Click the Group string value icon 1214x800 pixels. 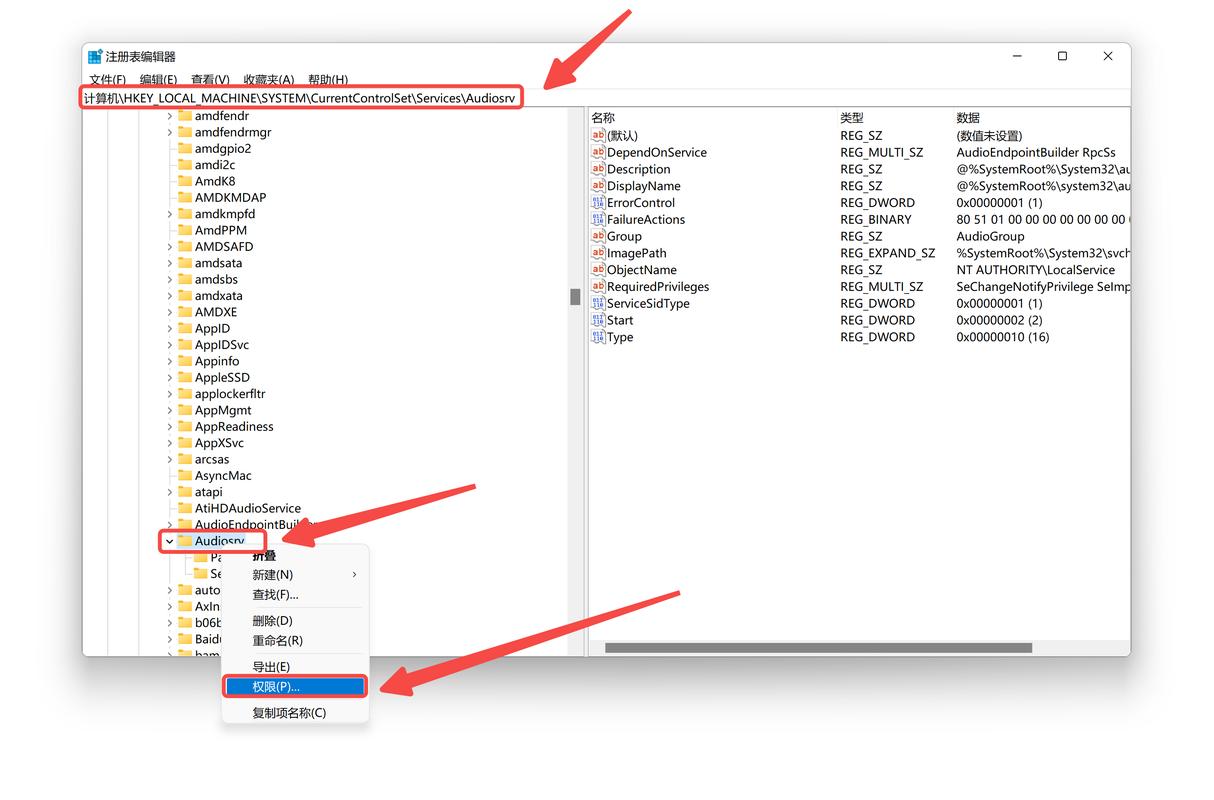pos(598,236)
